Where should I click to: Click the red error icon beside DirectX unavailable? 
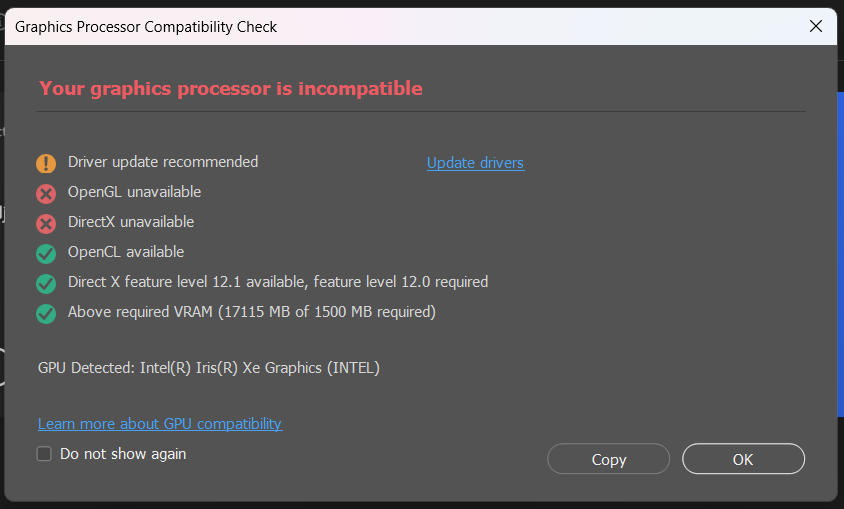46,223
